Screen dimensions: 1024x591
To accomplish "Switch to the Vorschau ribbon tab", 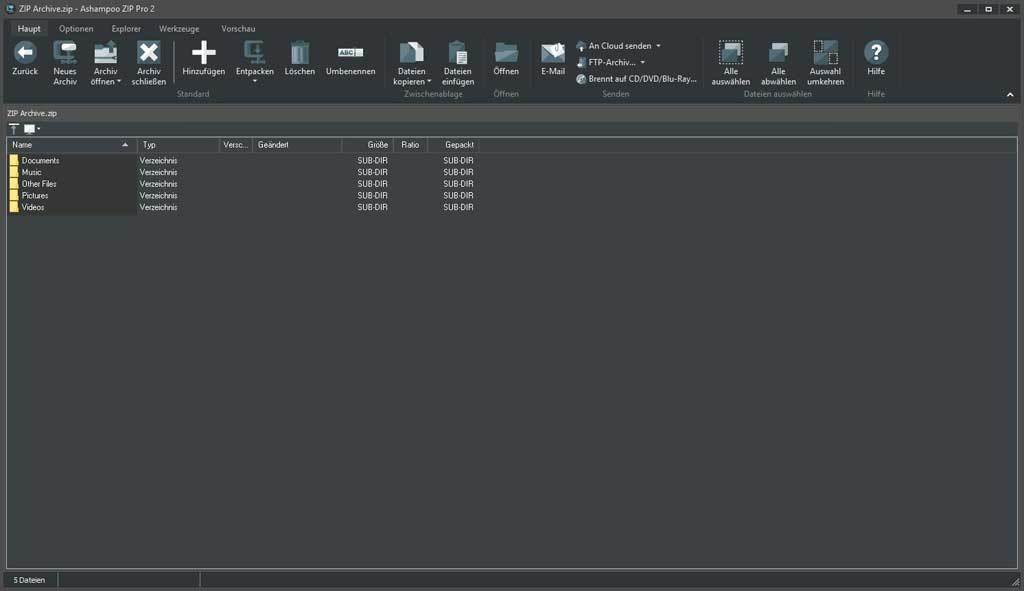I will pyautogui.click(x=238, y=29).
